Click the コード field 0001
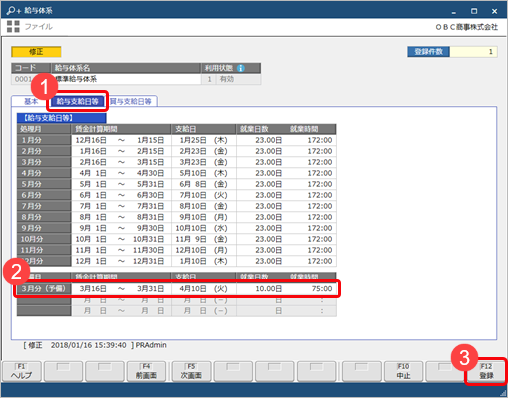 (31, 79)
